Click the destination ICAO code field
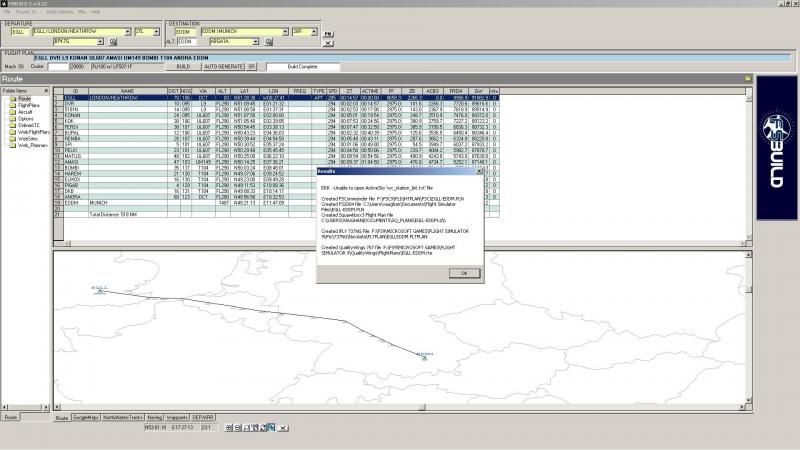 185,32
